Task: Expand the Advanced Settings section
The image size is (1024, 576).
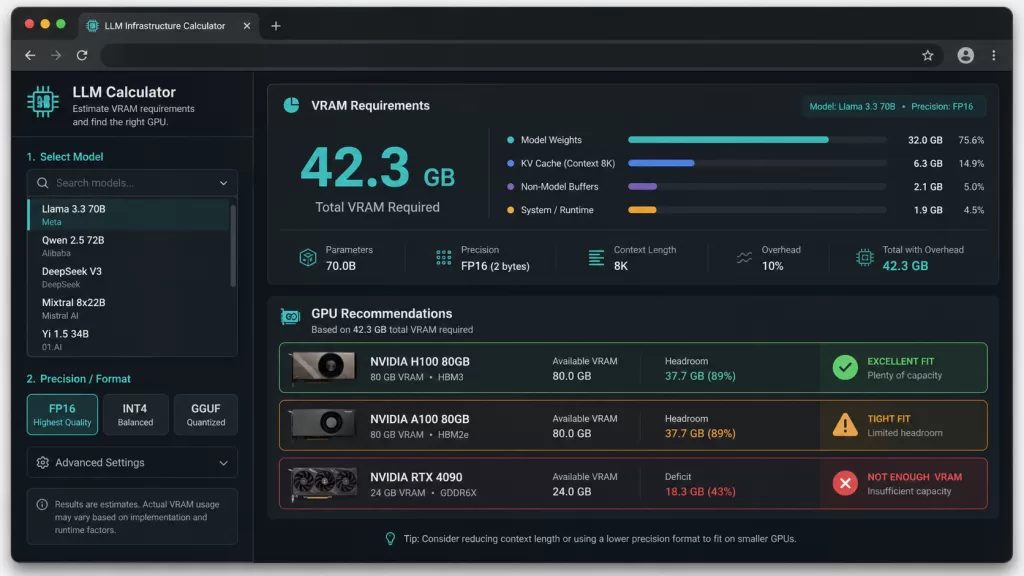Action: click(x=132, y=462)
